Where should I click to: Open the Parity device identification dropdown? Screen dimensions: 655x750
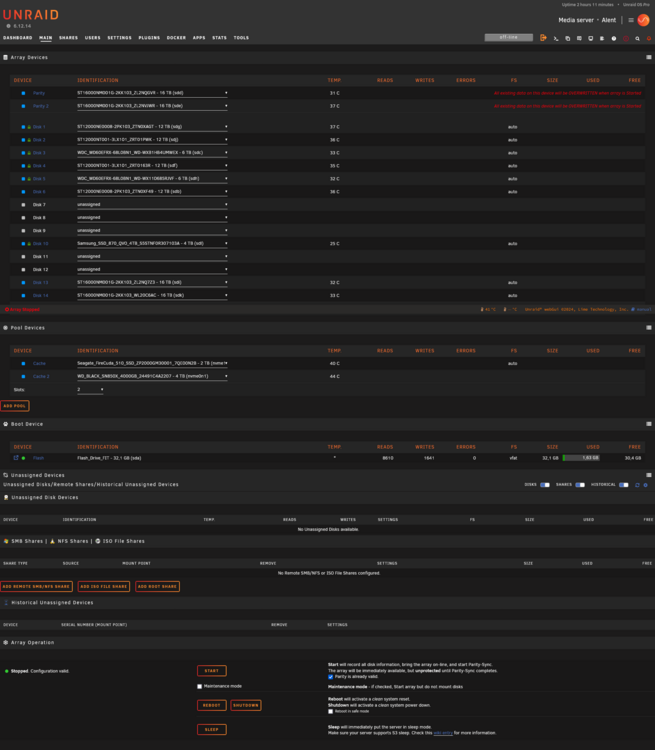click(x=152, y=93)
